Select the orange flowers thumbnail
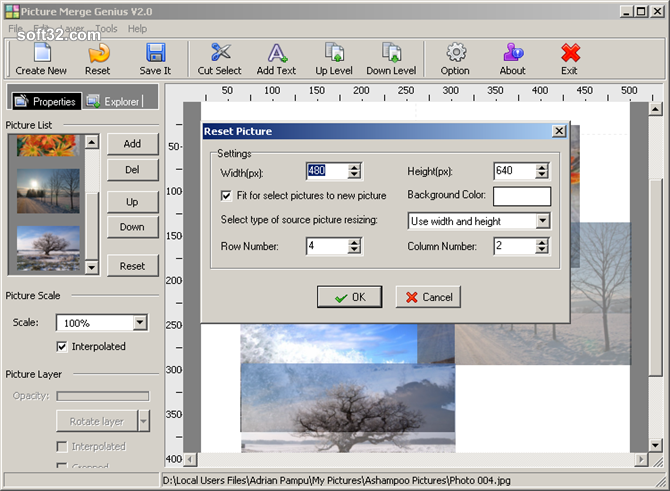670x491 pixels. [x=48, y=145]
